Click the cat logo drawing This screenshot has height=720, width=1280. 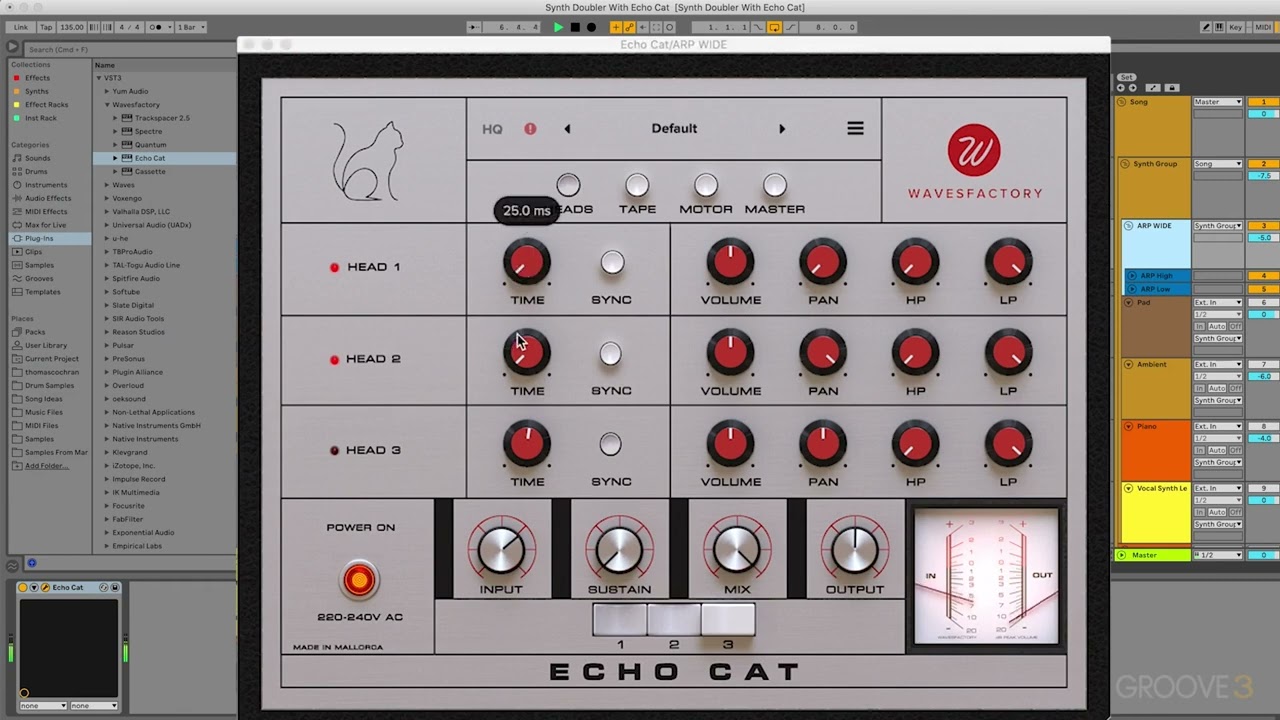[x=368, y=160]
